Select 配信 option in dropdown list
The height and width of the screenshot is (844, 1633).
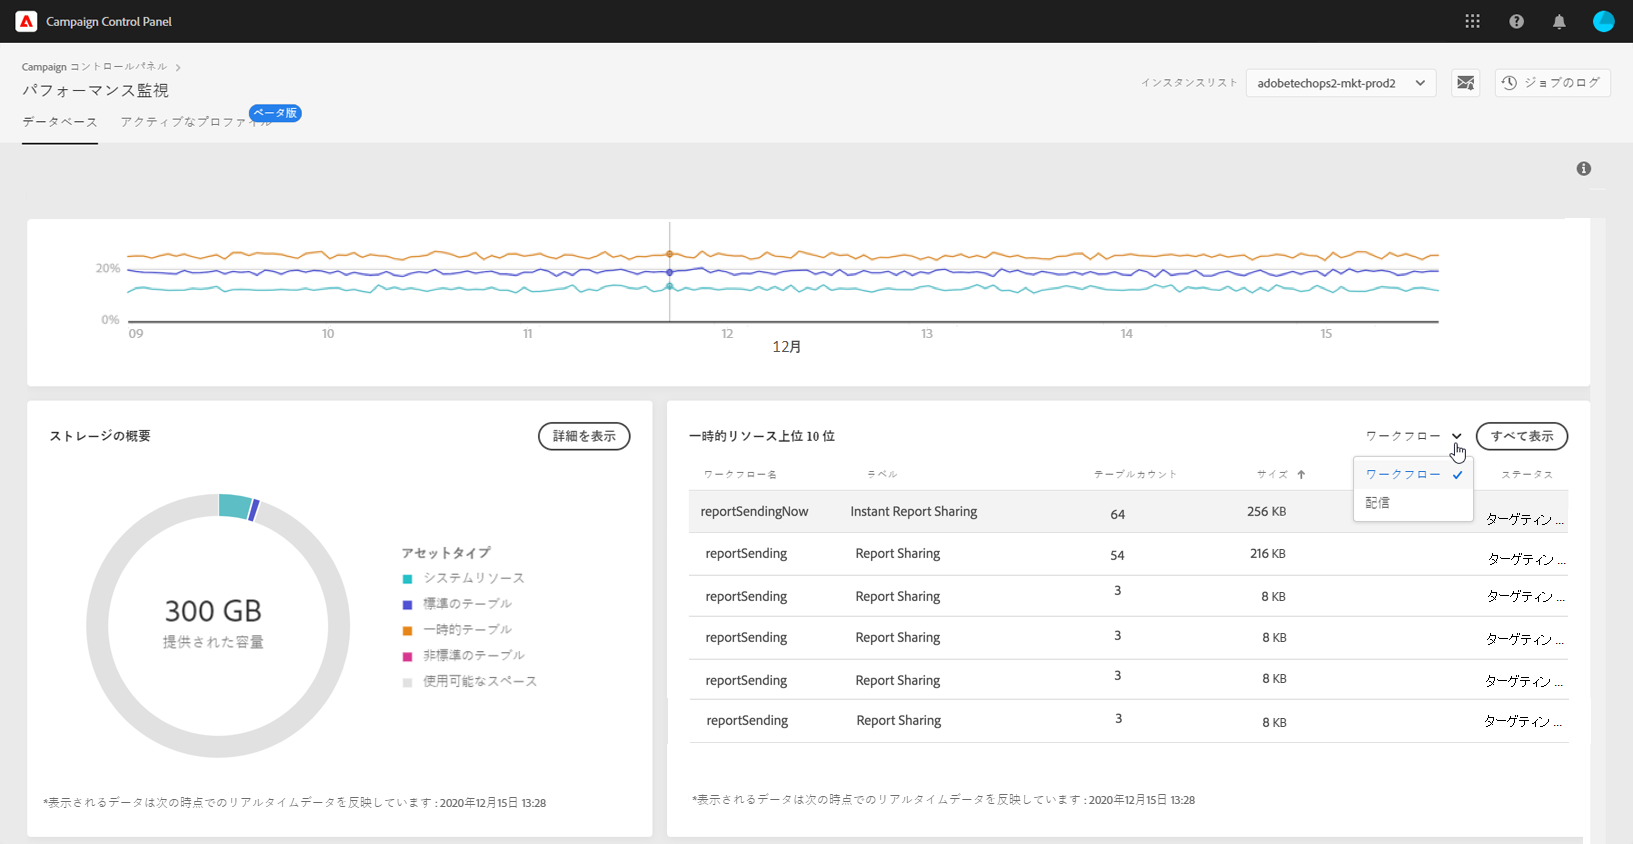(1413, 503)
